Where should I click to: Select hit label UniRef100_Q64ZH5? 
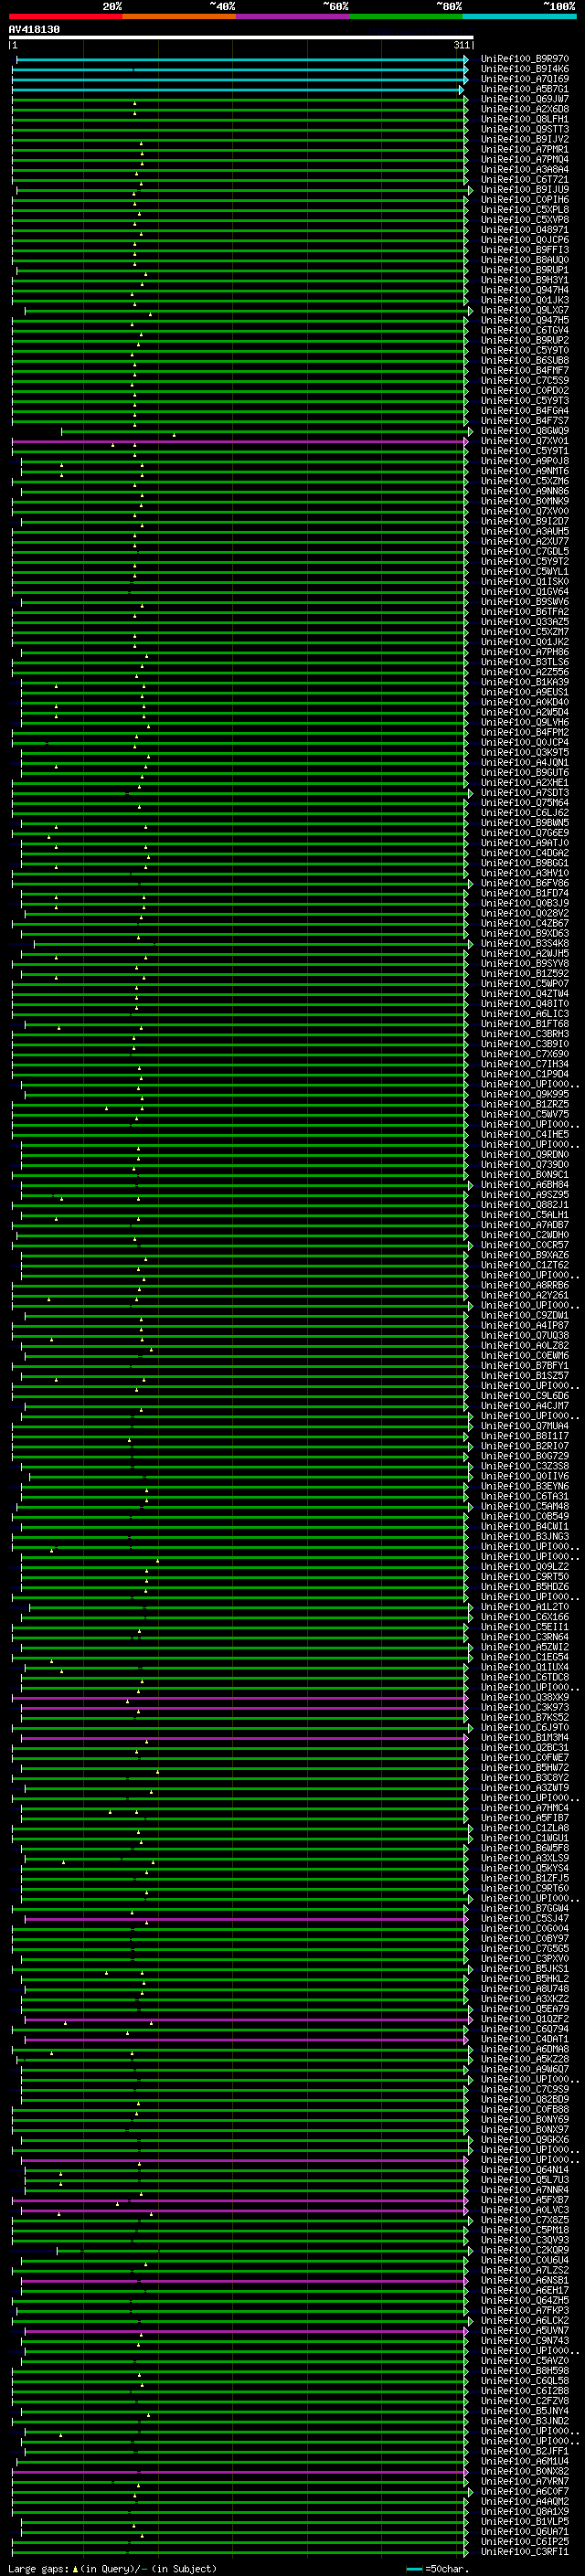525,2301
